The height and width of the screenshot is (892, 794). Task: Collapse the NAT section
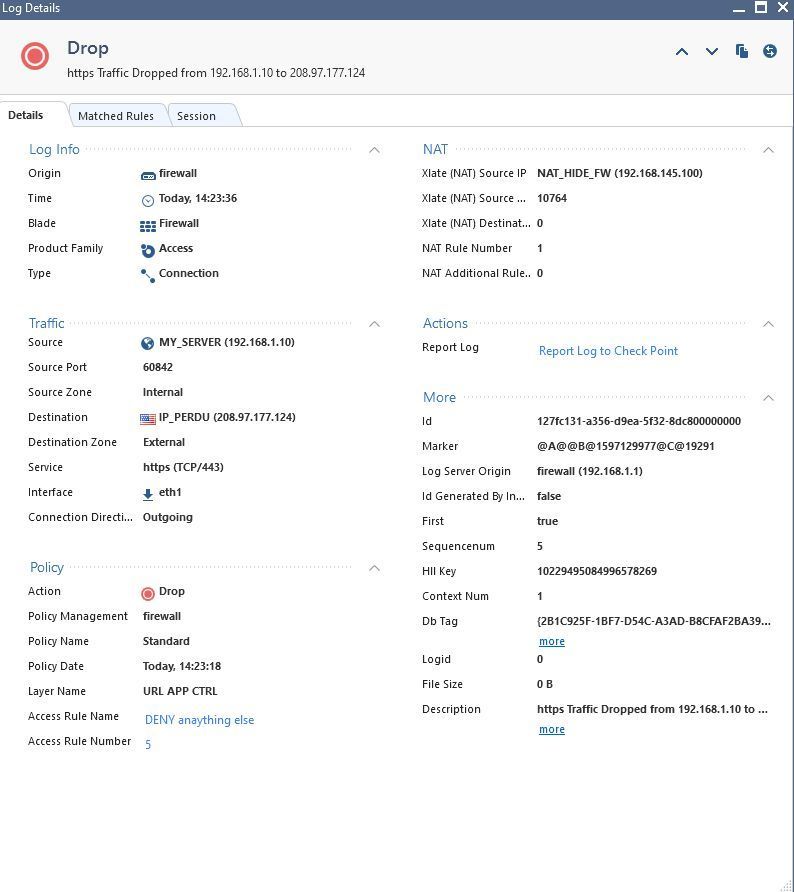click(x=768, y=150)
